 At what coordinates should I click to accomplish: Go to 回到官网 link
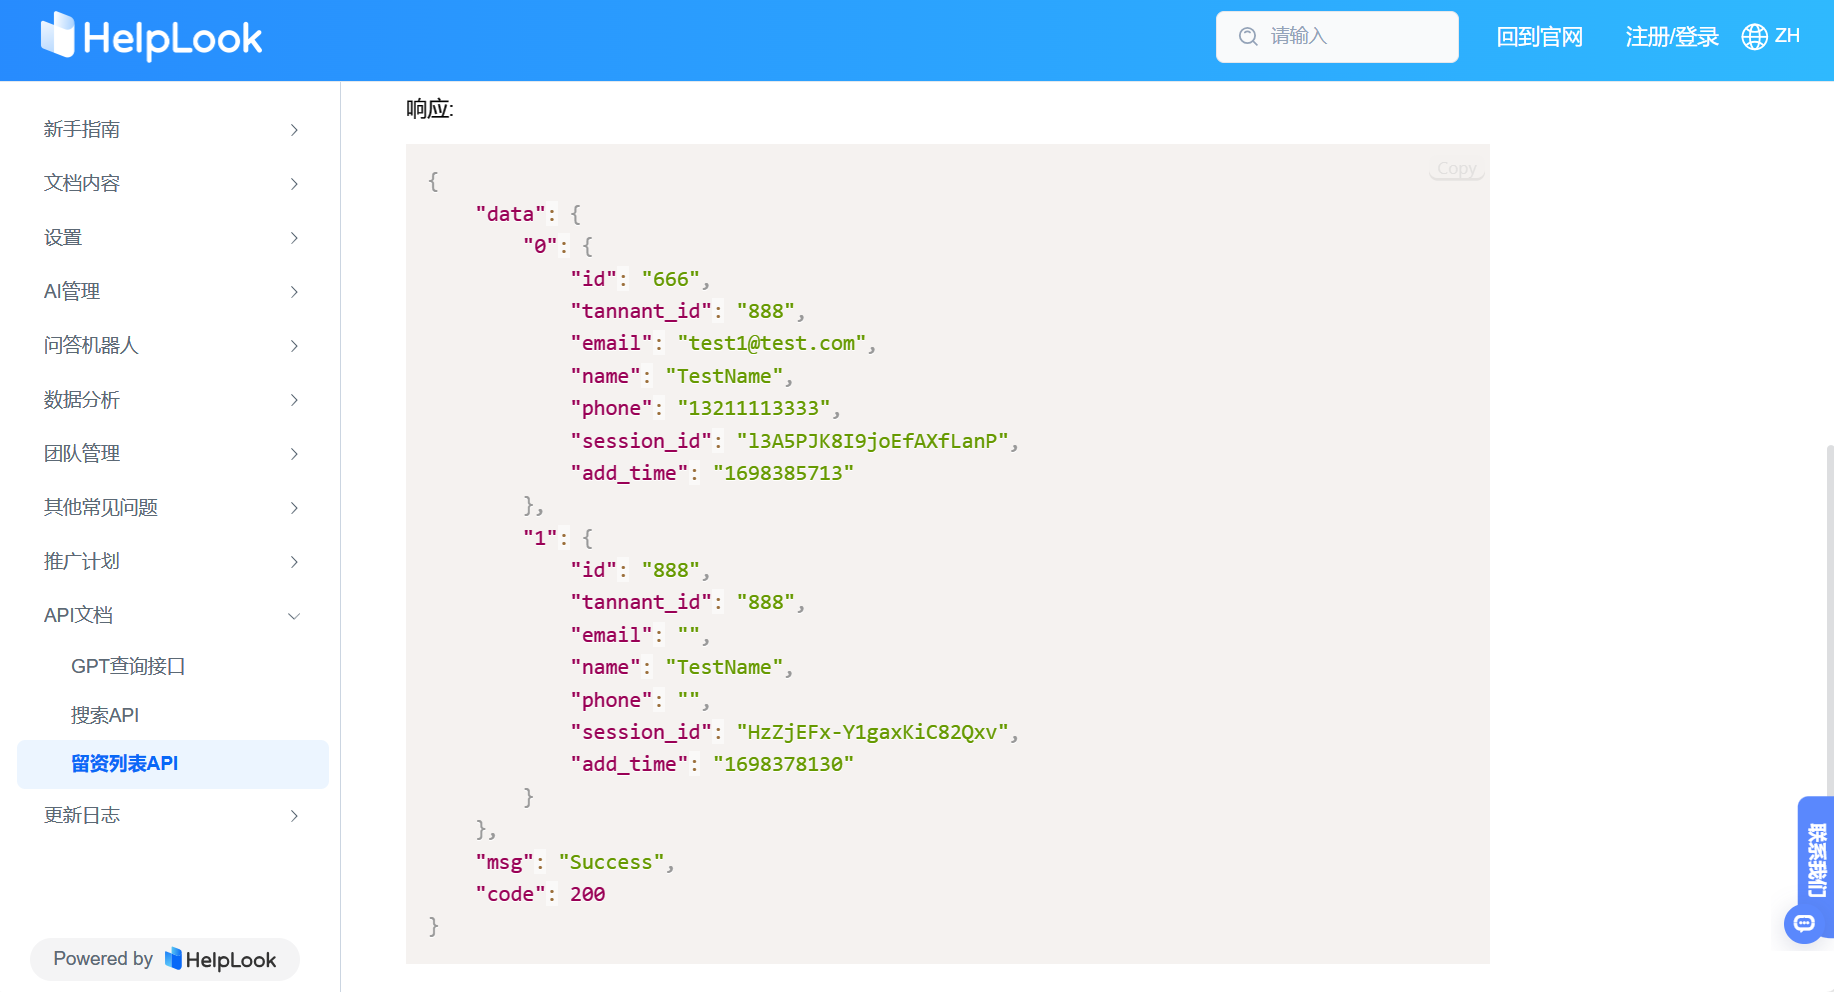coord(1539,37)
